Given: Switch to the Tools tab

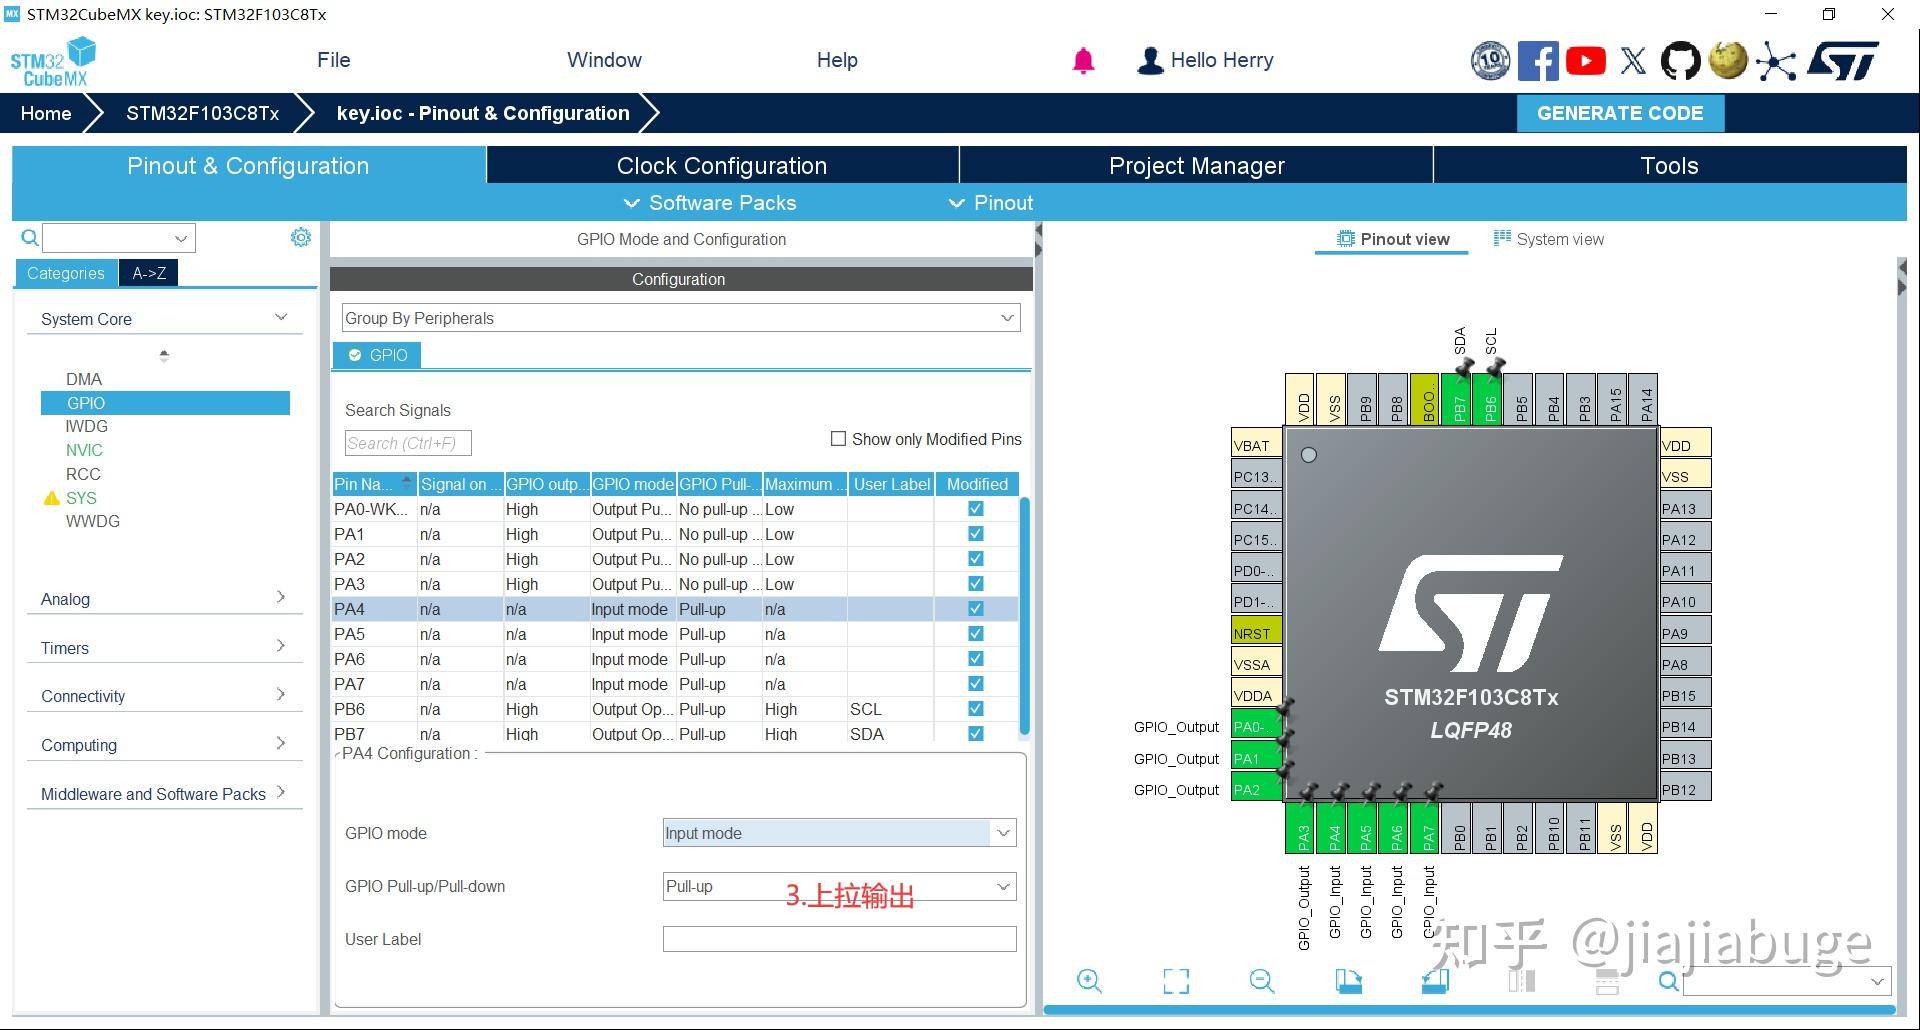Looking at the screenshot, I should pyautogui.click(x=1669, y=165).
